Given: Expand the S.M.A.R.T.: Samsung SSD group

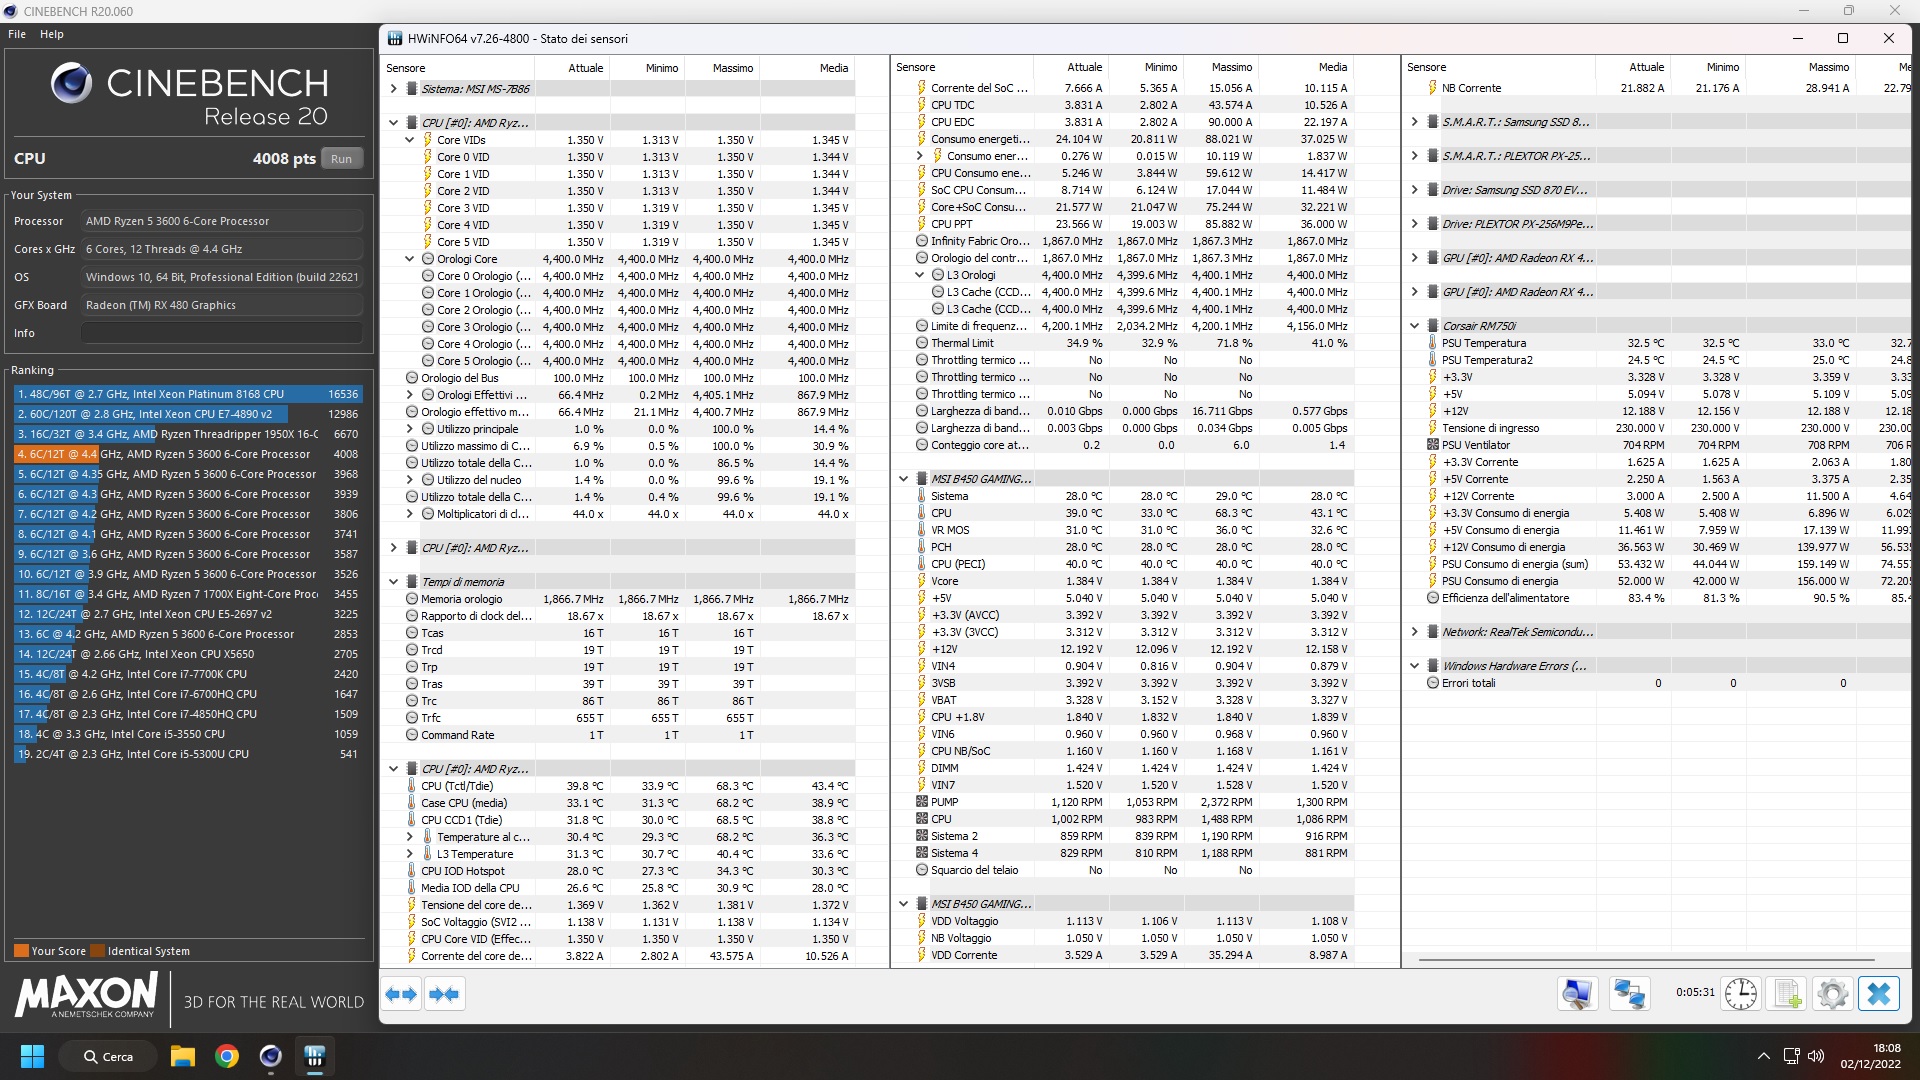Looking at the screenshot, I should [x=1415, y=122].
